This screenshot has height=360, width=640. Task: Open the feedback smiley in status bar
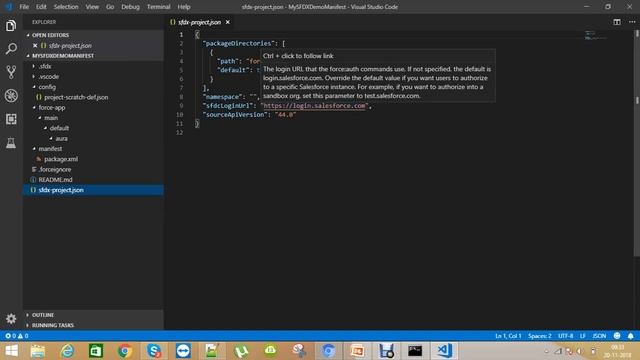617,336
